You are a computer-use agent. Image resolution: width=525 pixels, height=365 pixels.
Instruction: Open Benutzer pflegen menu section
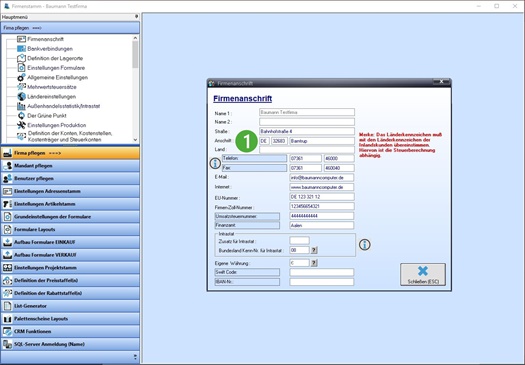click(70, 178)
